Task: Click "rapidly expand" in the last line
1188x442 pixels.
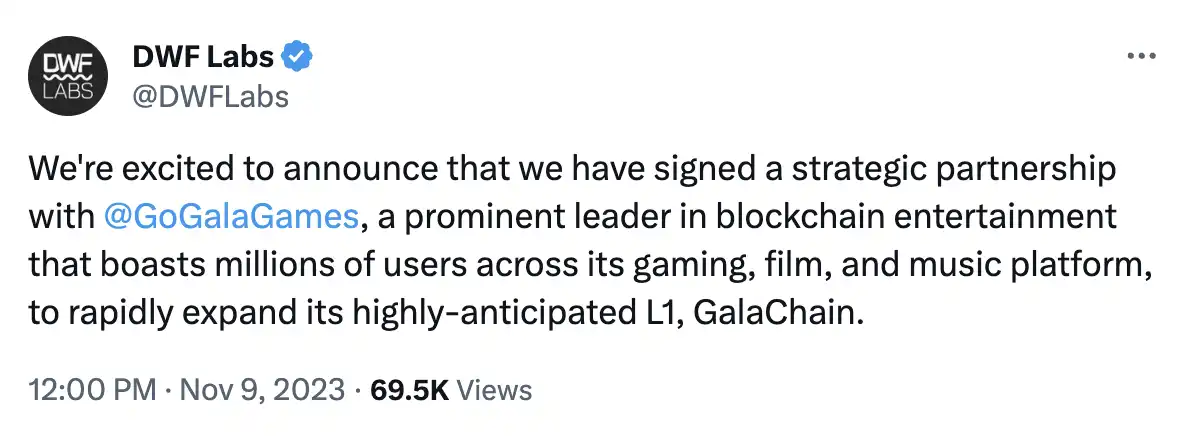Action: (171, 314)
